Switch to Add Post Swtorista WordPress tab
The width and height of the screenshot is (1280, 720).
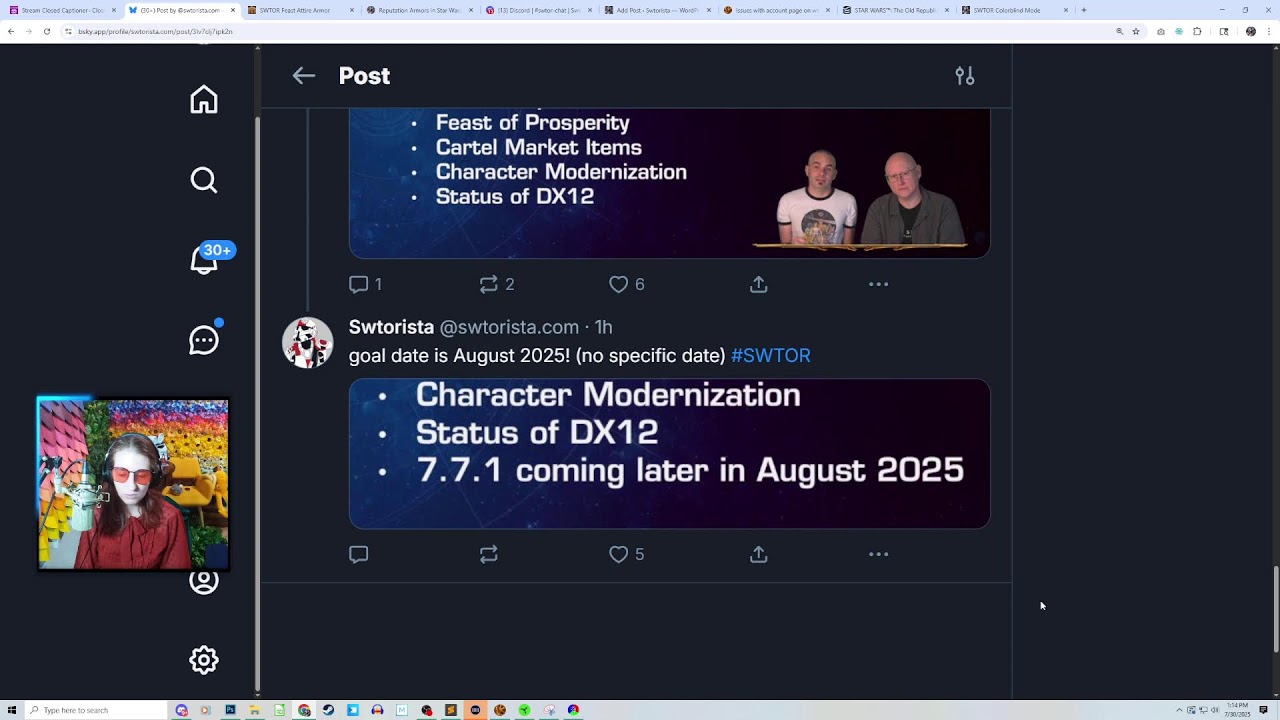pos(657,10)
